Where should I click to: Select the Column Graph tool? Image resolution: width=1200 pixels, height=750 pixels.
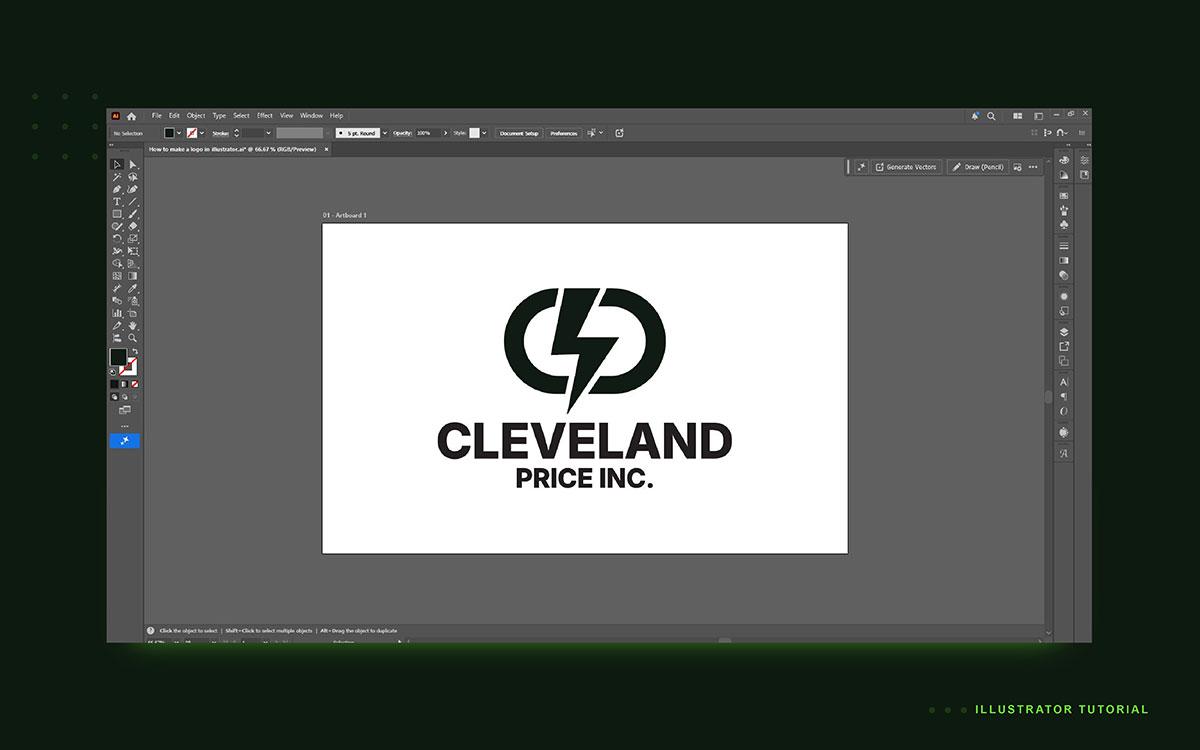(117, 313)
